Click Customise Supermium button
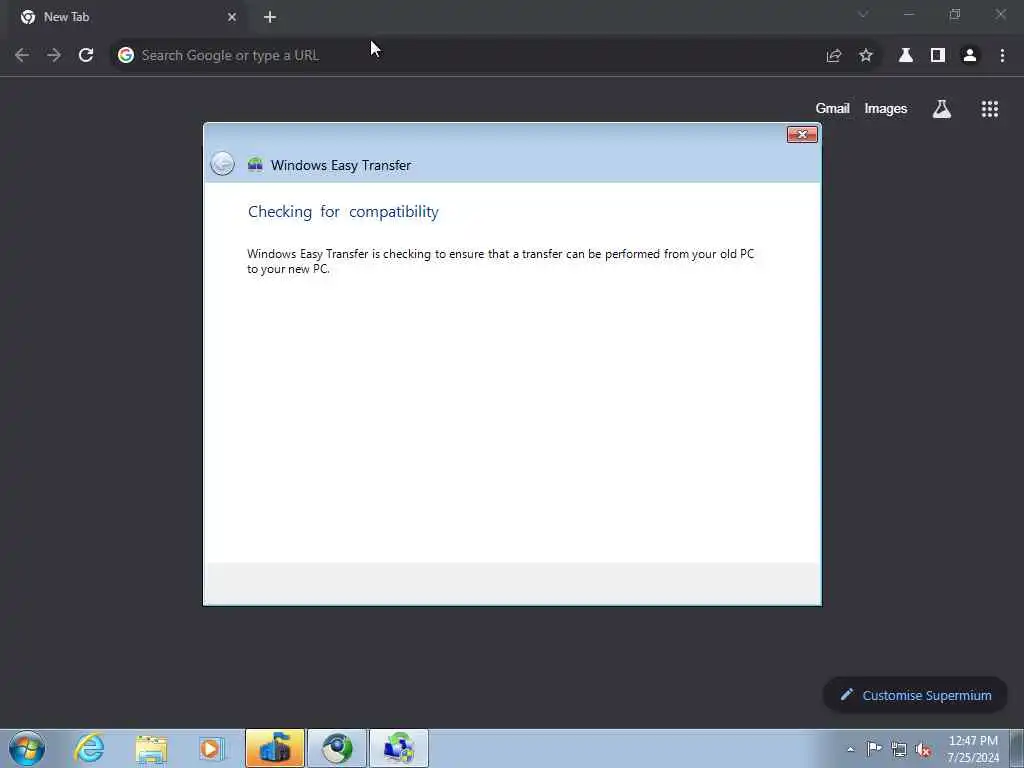Viewport: 1024px width, 768px height. [x=916, y=695]
